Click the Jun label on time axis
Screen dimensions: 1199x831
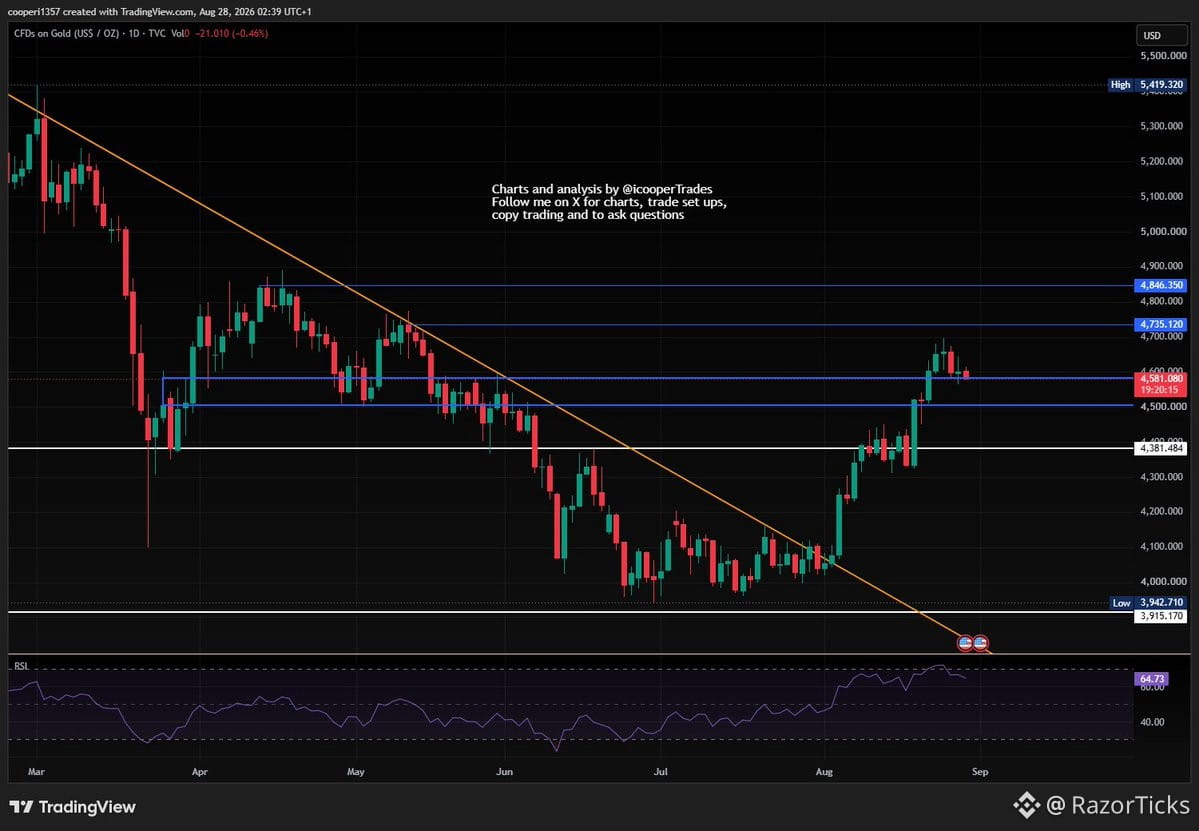504,771
